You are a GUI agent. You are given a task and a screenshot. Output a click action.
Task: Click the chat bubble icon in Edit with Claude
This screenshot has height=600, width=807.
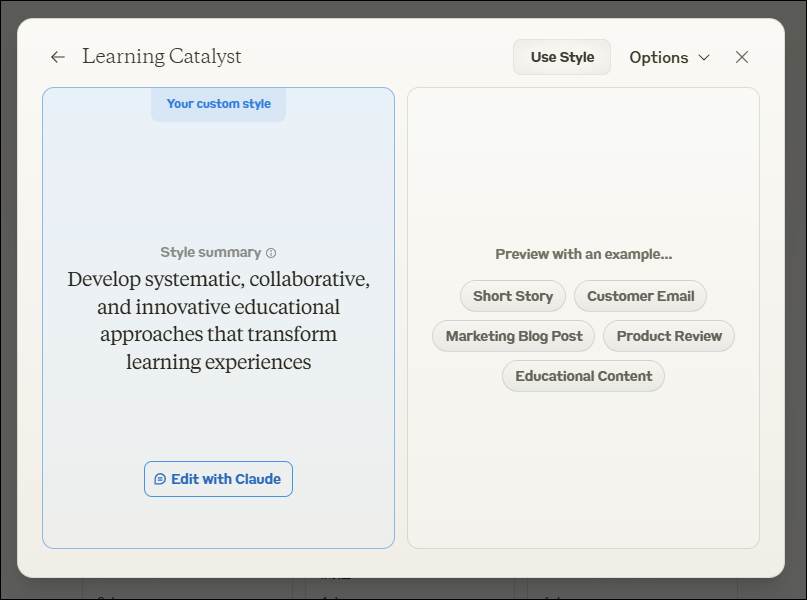coord(160,479)
